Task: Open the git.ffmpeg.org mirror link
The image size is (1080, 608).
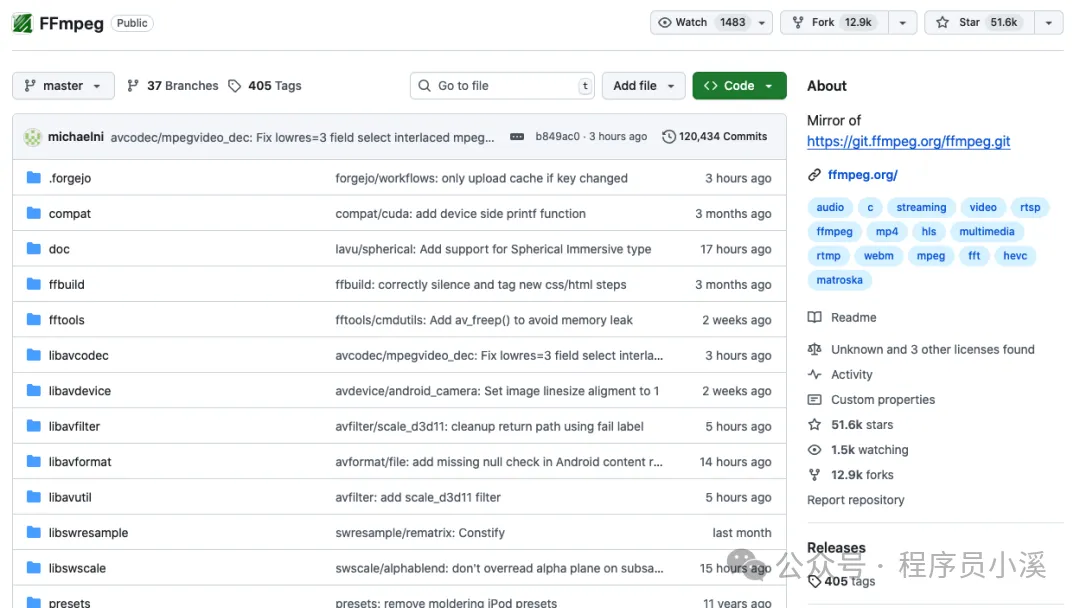Action: (908, 141)
